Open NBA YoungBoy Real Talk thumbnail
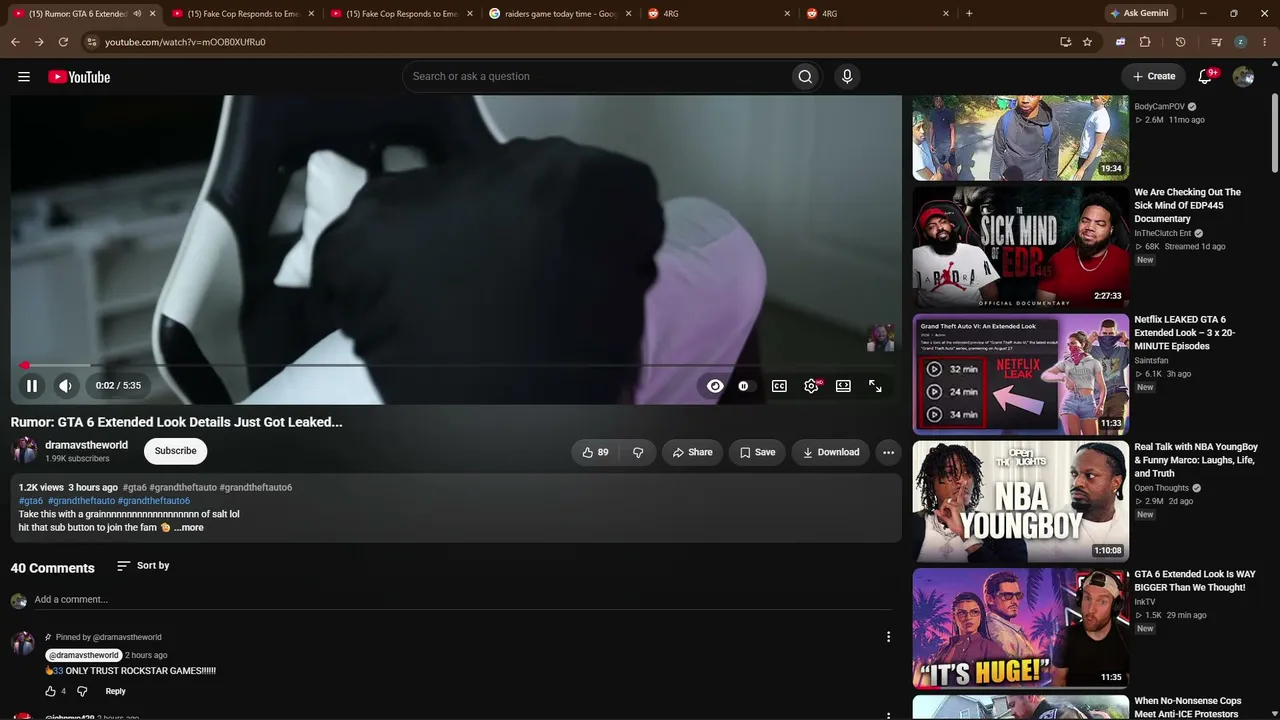1280x720 pixels. click(x=1020, y=501)
